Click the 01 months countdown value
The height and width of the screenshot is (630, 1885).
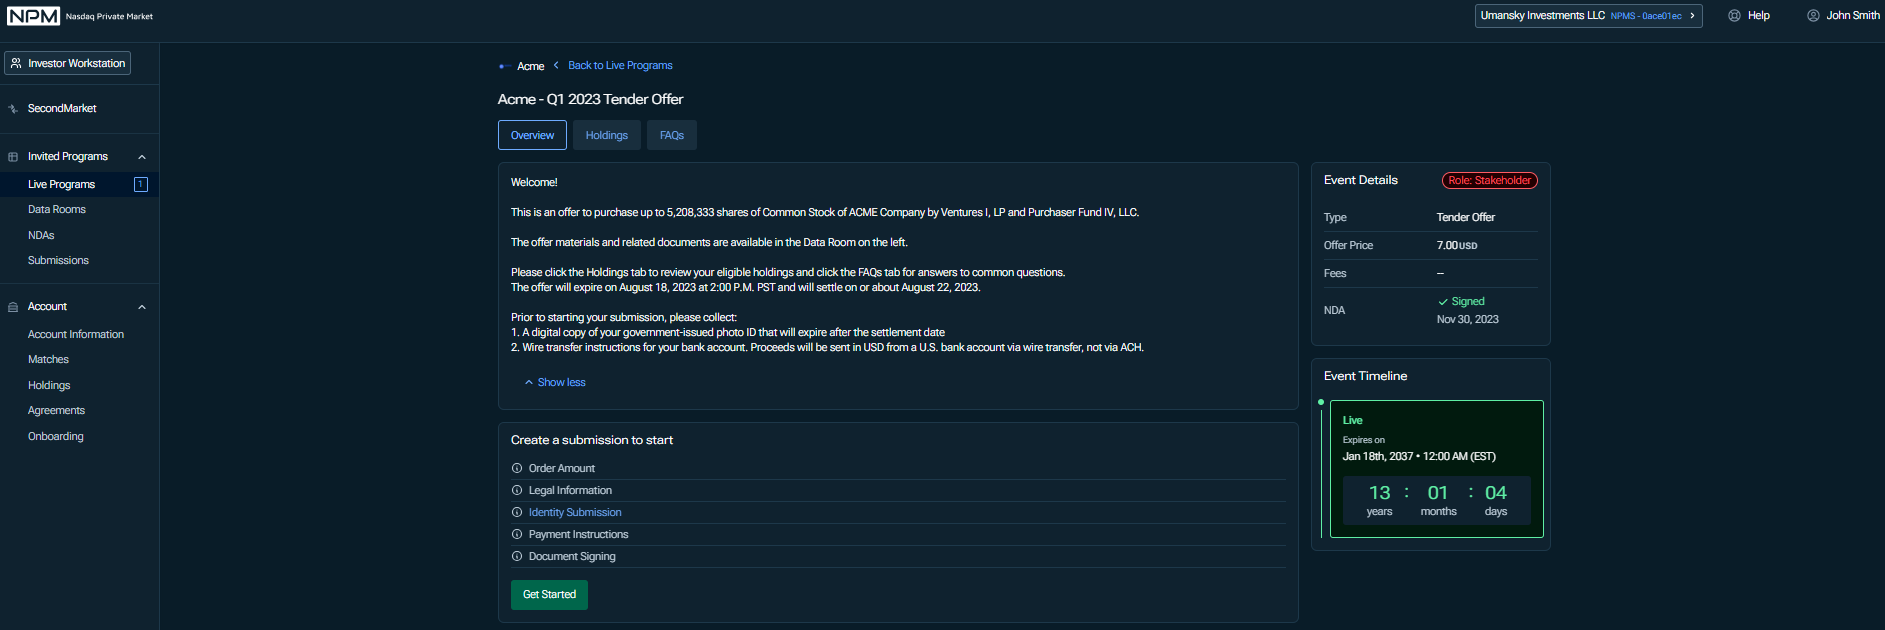coord(1438,493)
